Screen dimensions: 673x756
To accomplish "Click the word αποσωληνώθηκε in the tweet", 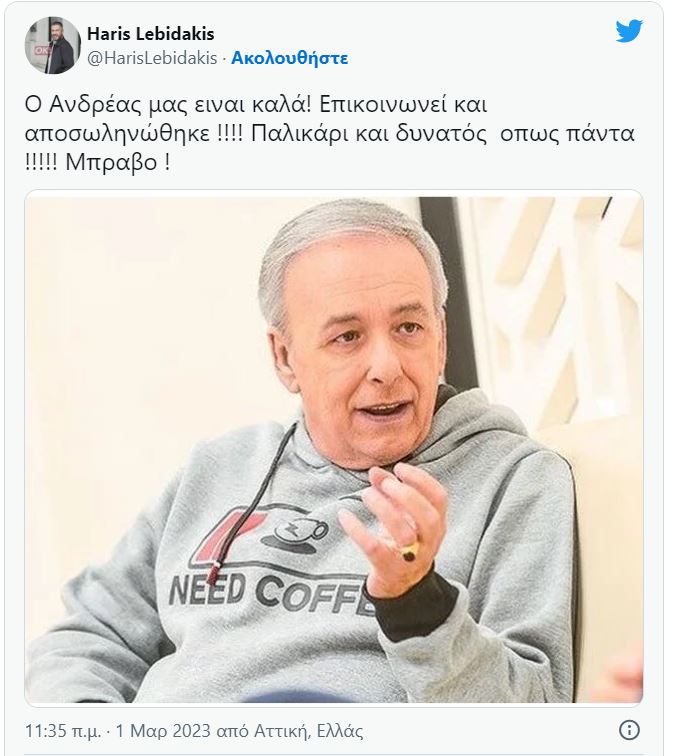I will (117, 133).
